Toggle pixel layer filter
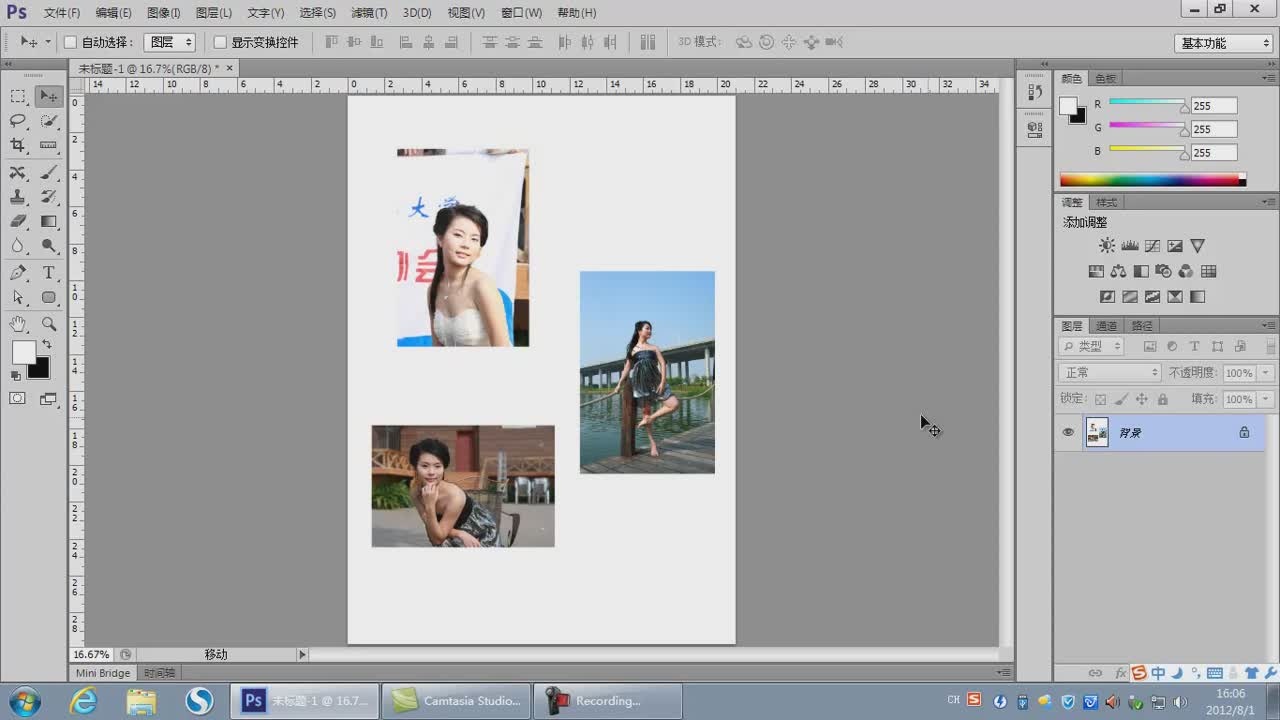This screenshot has width=1280, height=720. [1149, 346]
